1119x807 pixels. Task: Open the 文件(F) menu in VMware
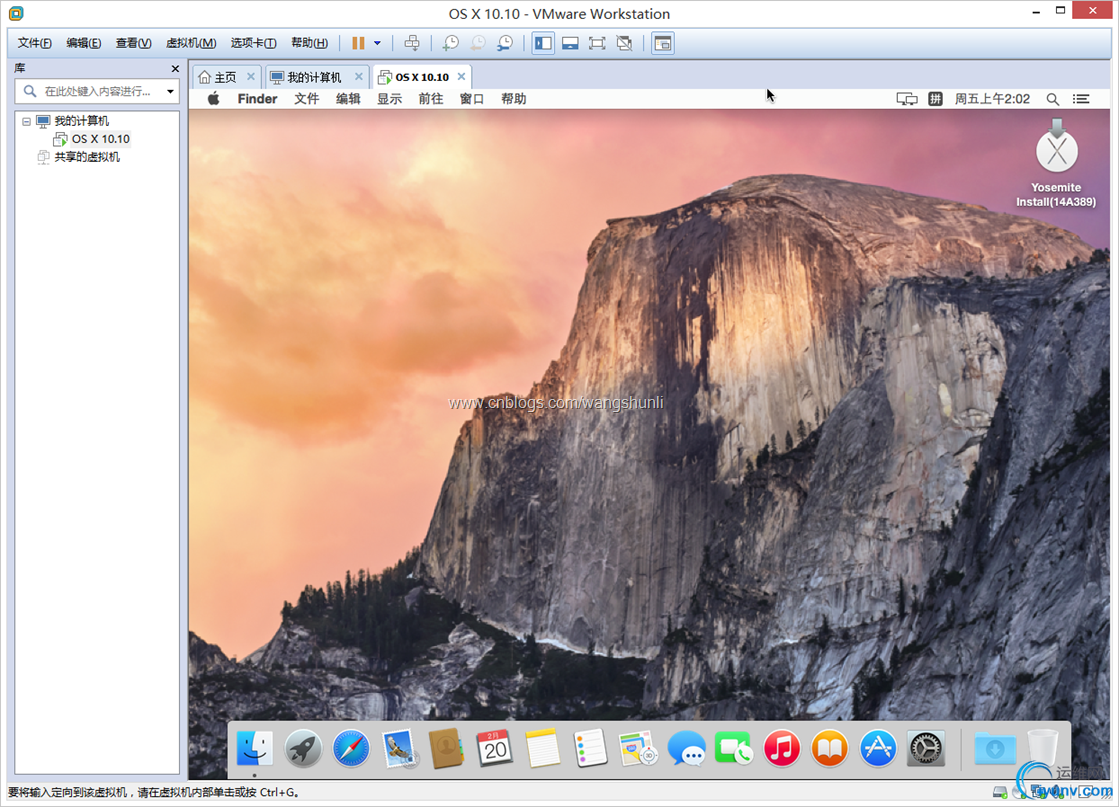(34, 43)
